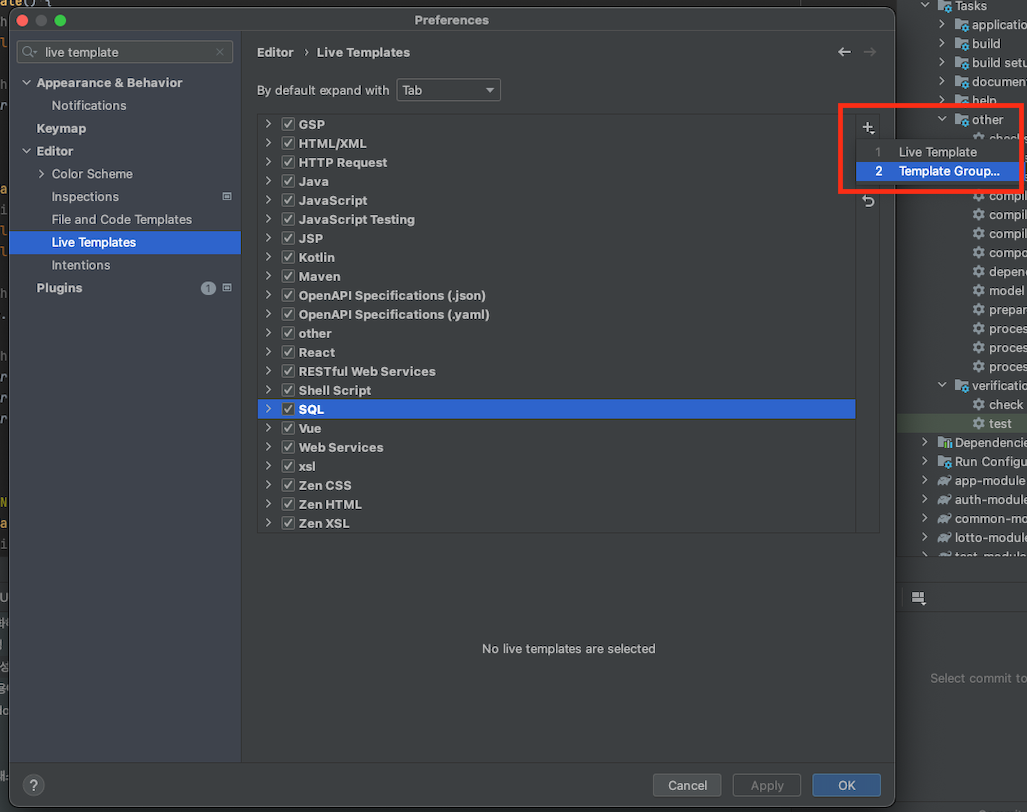The image size is (1027, 812).
Task: Click the app-module Gradle elephant icon
Action: point(944,480)
